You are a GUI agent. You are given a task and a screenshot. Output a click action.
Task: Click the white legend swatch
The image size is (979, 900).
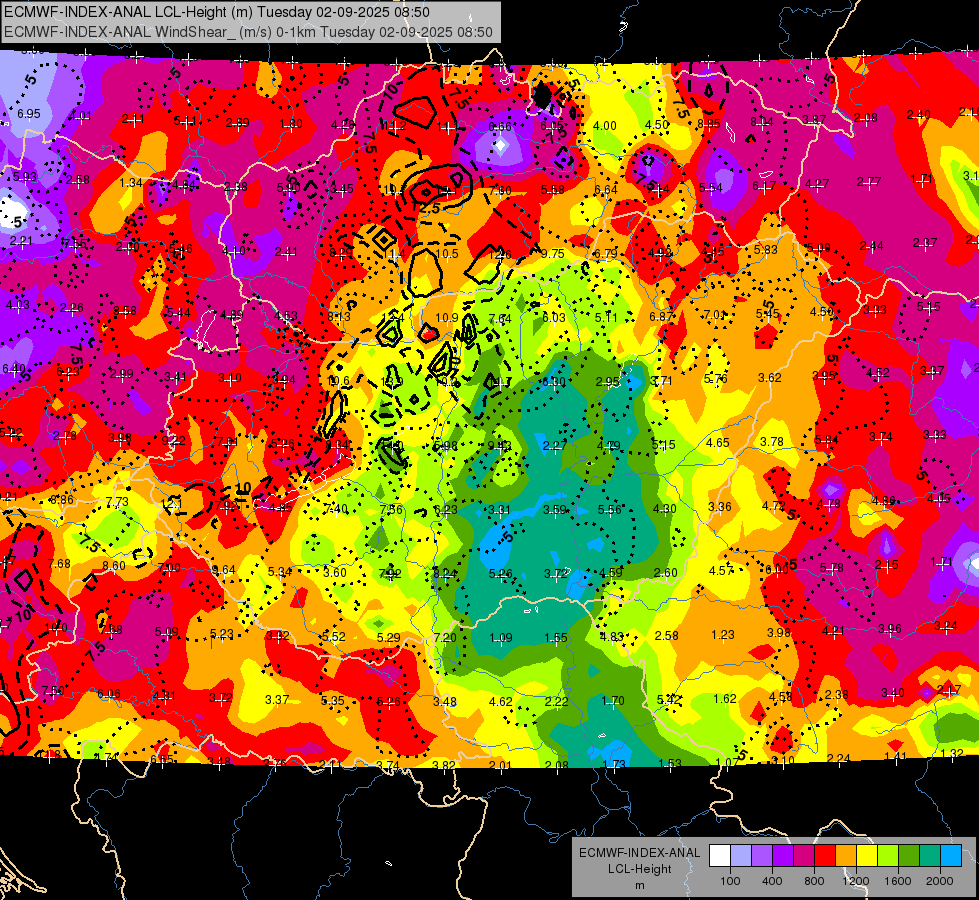click(720, 856)
